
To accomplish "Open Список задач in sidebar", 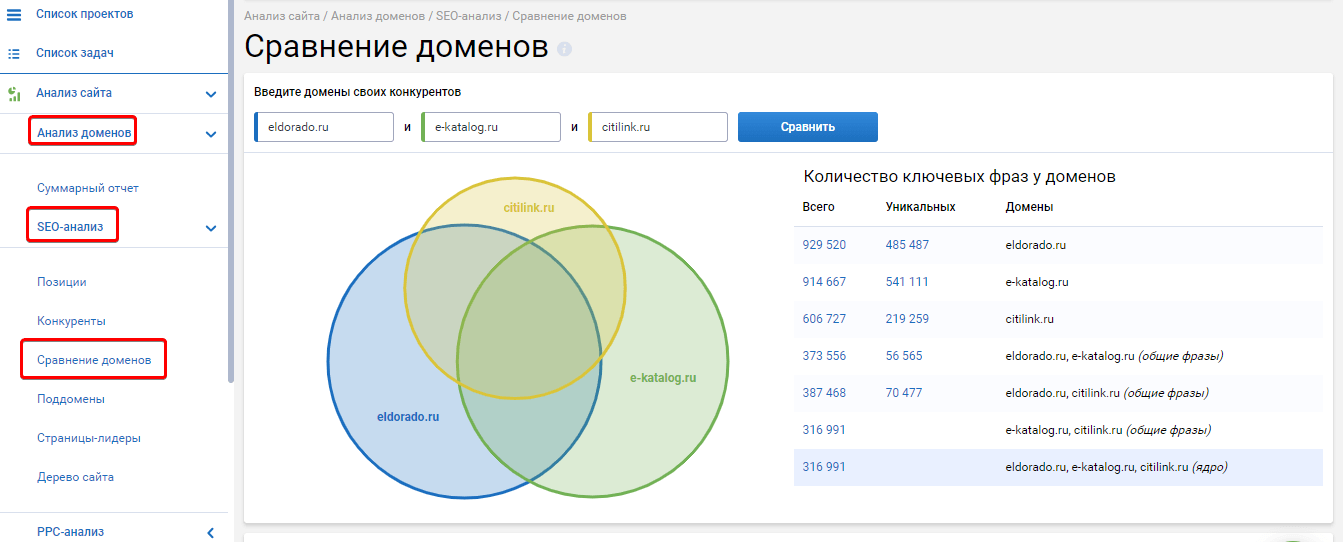I will click(75, 53).
